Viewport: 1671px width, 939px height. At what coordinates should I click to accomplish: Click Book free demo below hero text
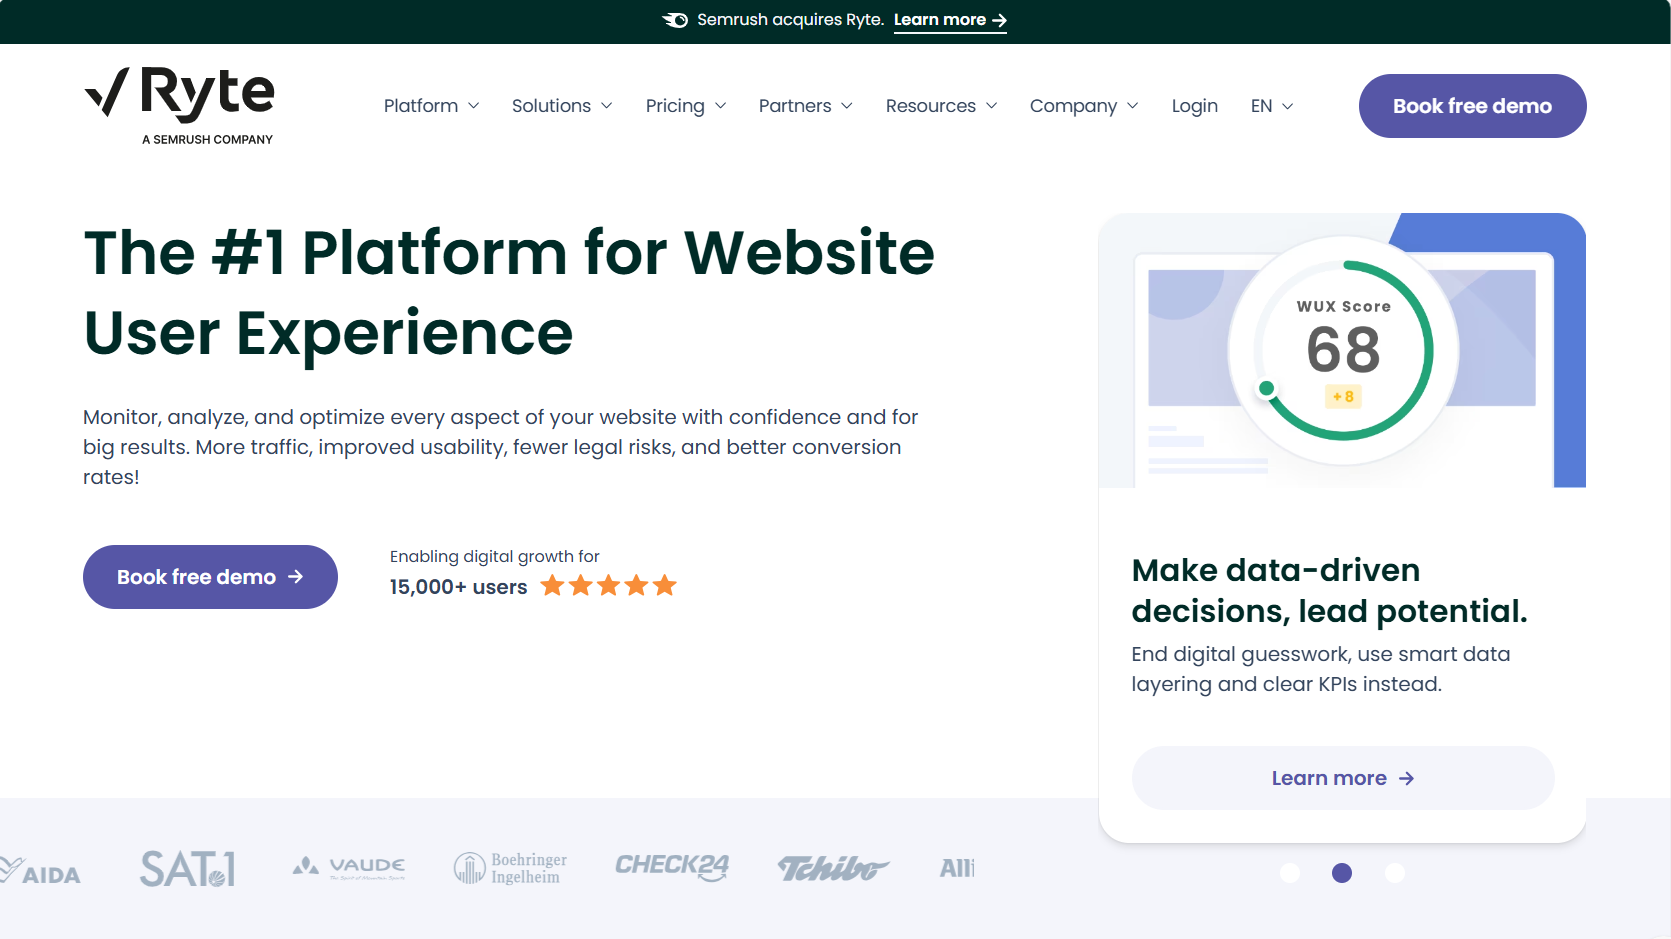tap(210, 577)
